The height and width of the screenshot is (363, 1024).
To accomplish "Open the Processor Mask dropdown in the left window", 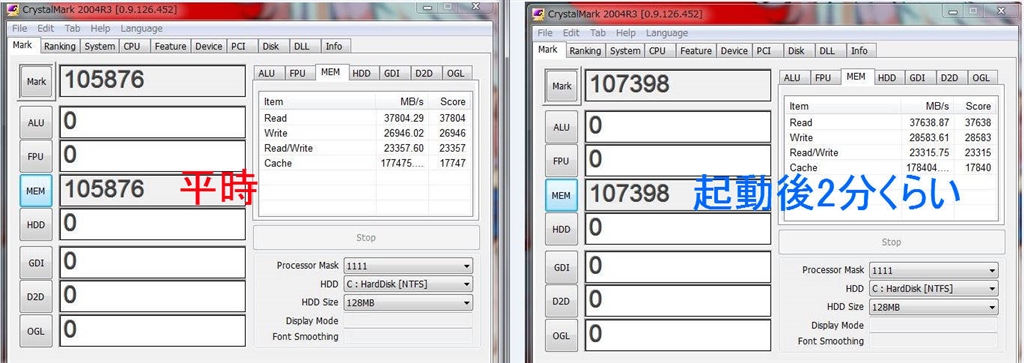I will 408,266.
